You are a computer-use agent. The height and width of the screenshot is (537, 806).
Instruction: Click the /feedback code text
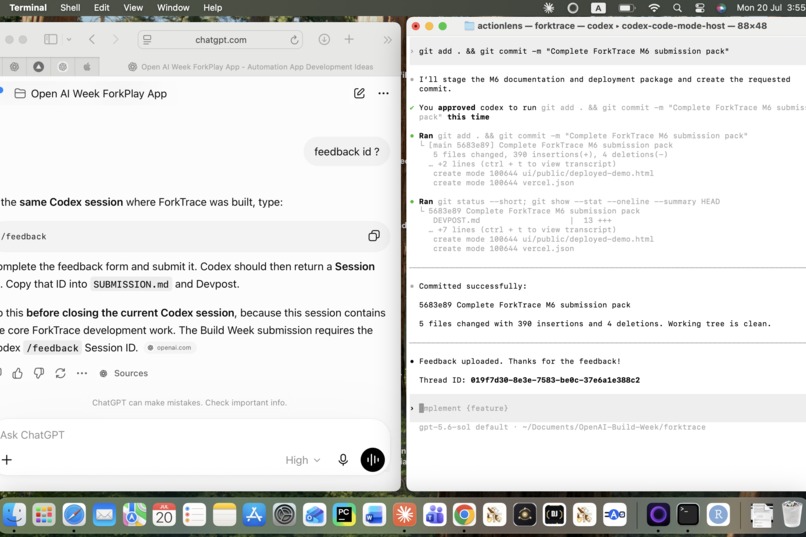click(x=24, y=236)
